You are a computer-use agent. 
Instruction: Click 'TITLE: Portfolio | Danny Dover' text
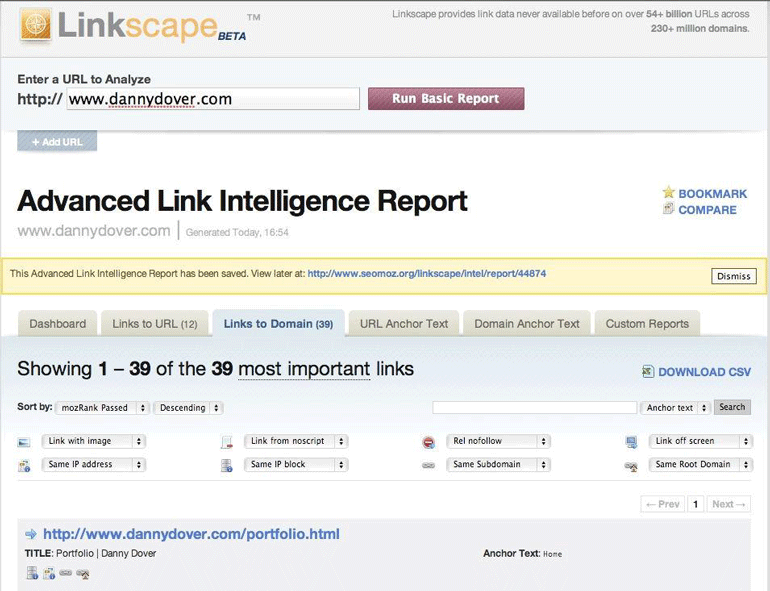90,553
